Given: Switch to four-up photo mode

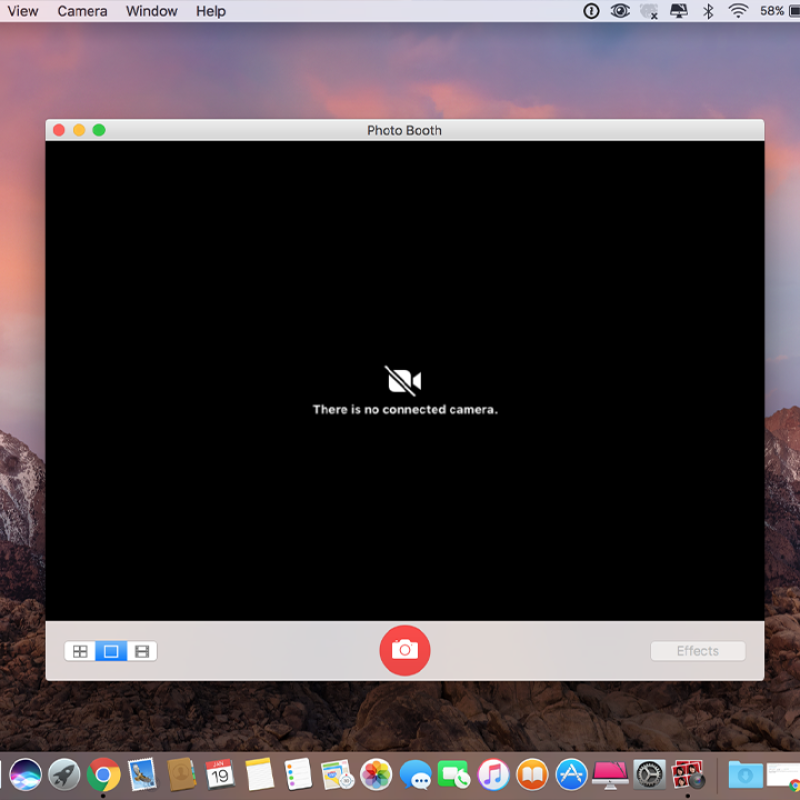Looking at the screenshot, I should (80, 651).
